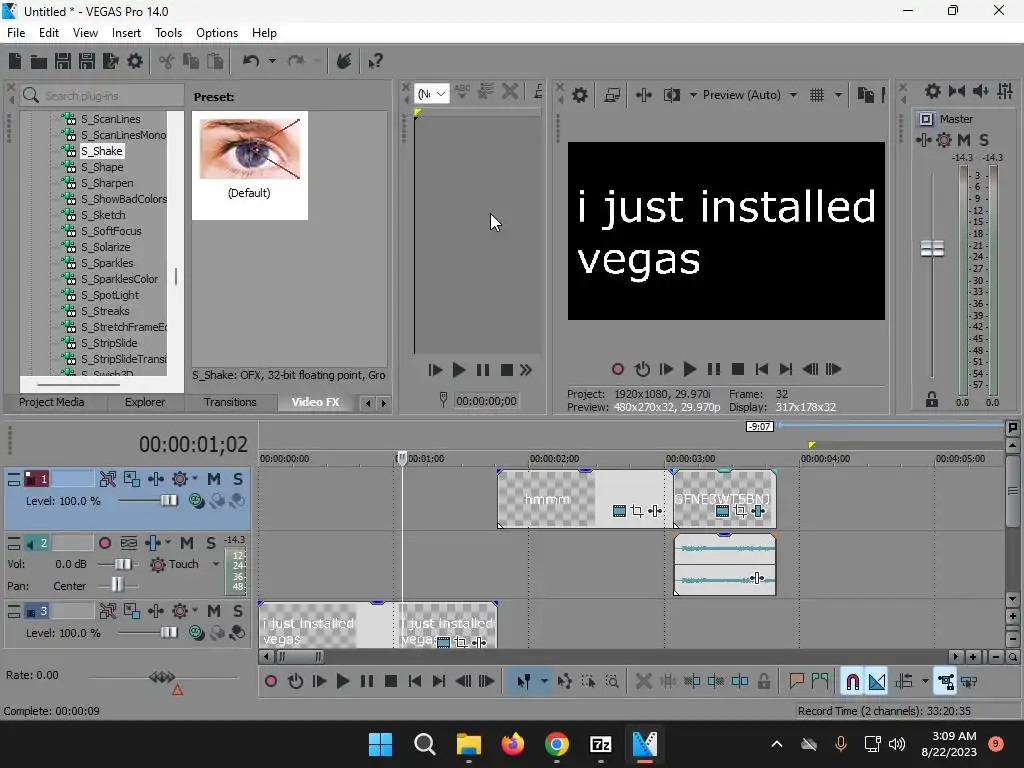Select the Normal Edit tool

pos(524,682)
